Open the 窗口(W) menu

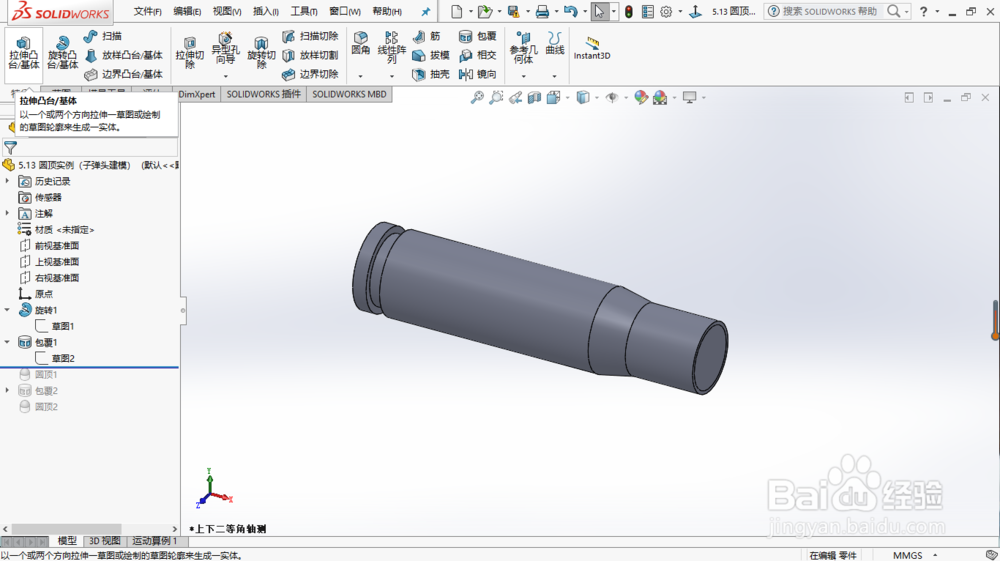(344, 11)
